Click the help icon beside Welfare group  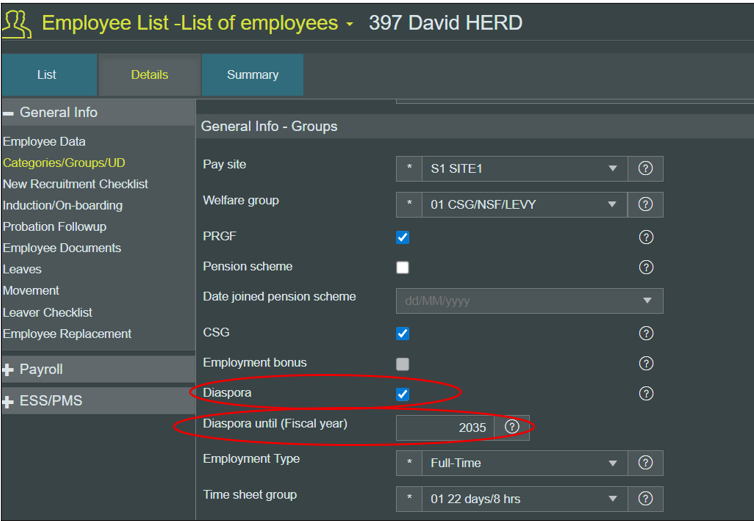pyautogui.click(x=645, y=204)
